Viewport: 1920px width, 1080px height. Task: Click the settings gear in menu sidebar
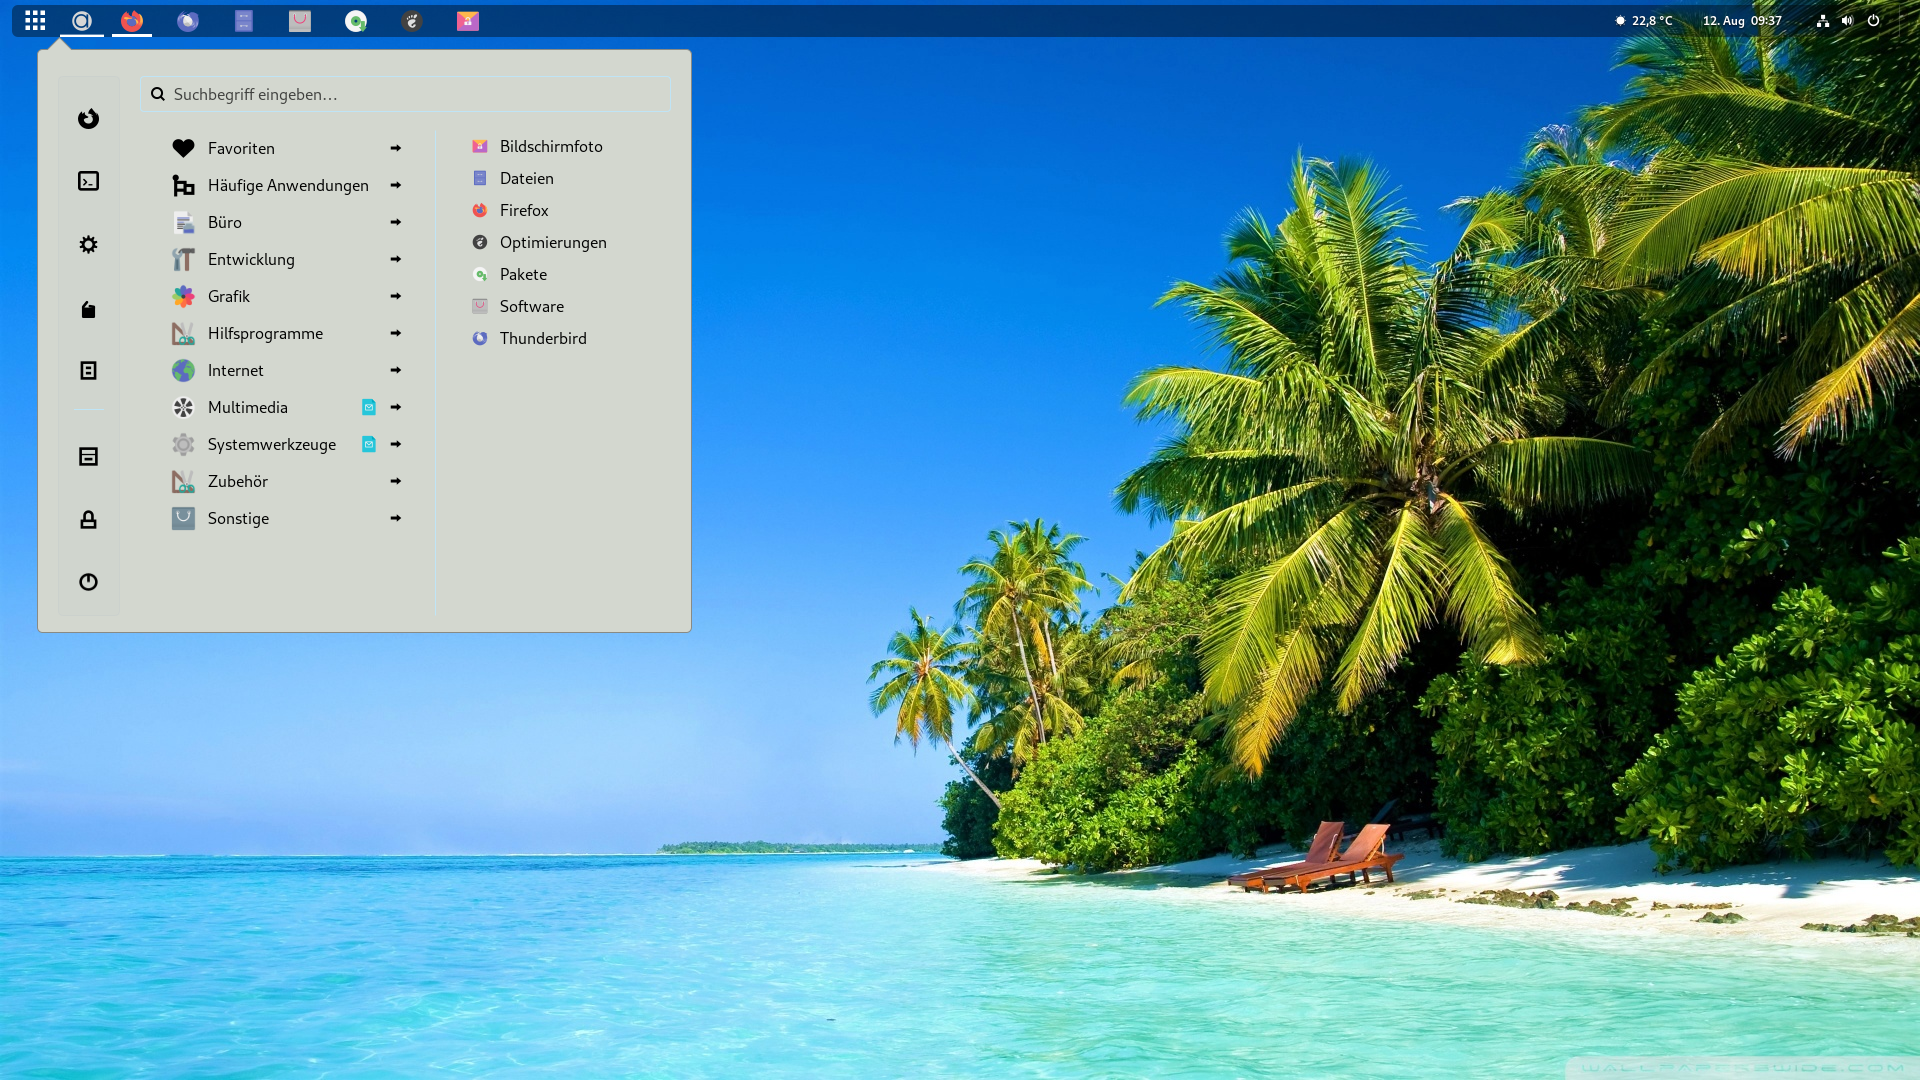[x=88, y=245]
